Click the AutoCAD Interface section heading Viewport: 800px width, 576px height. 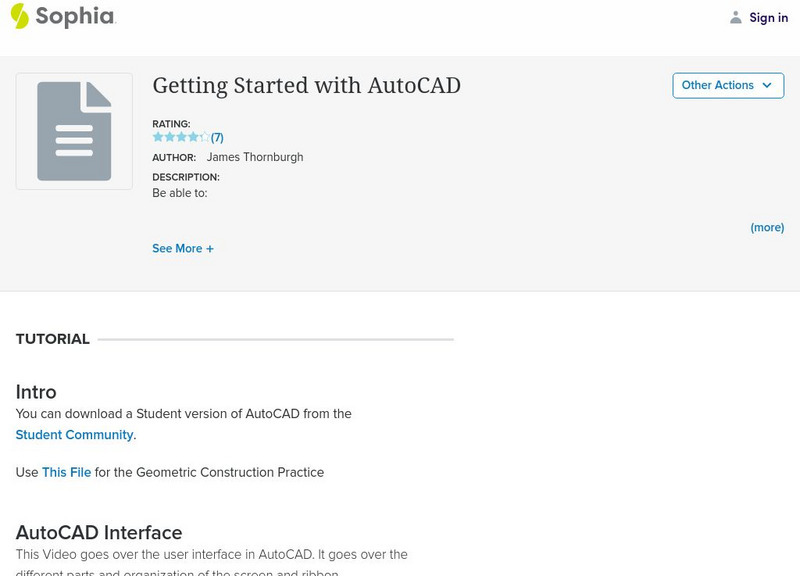(99, 532)
